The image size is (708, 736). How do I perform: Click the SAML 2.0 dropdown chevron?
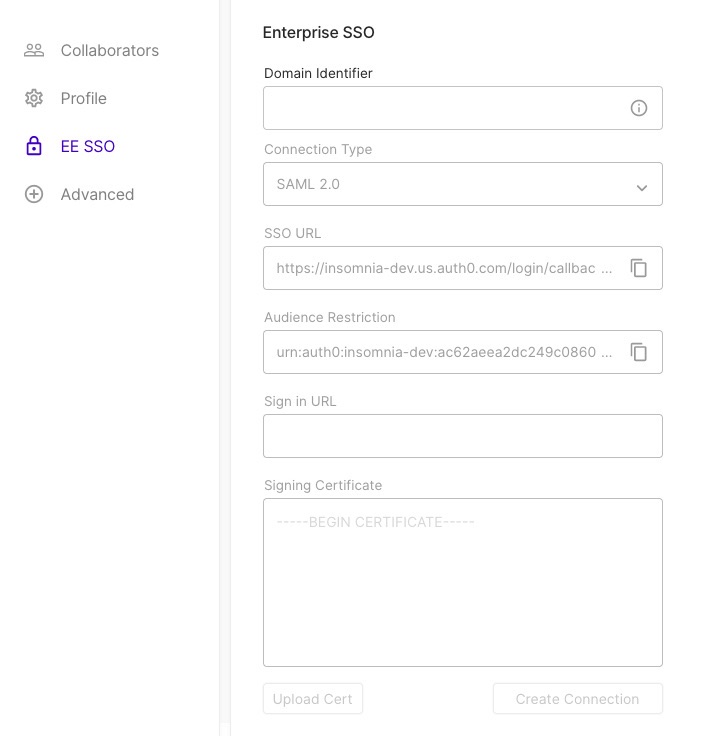click(x=642, y=188)
